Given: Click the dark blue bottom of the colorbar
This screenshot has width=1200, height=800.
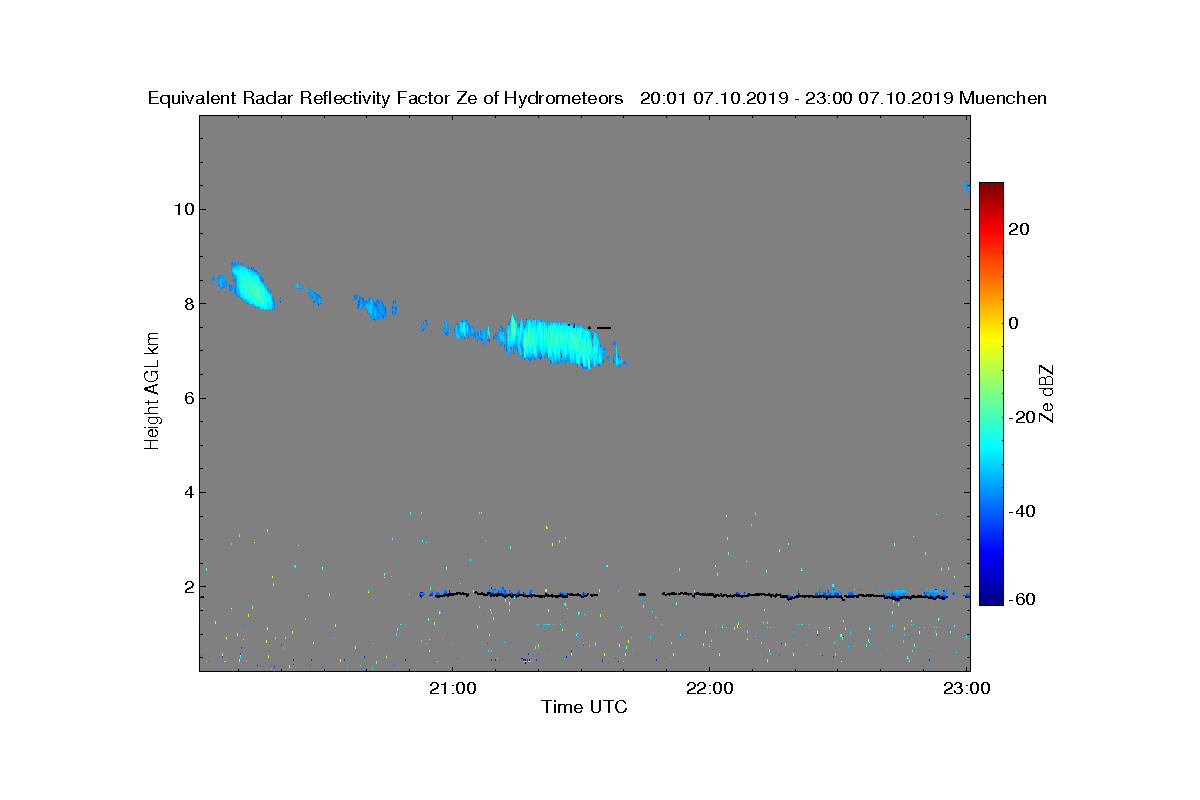Looking at the screenshot, I should tap(991, 595).
